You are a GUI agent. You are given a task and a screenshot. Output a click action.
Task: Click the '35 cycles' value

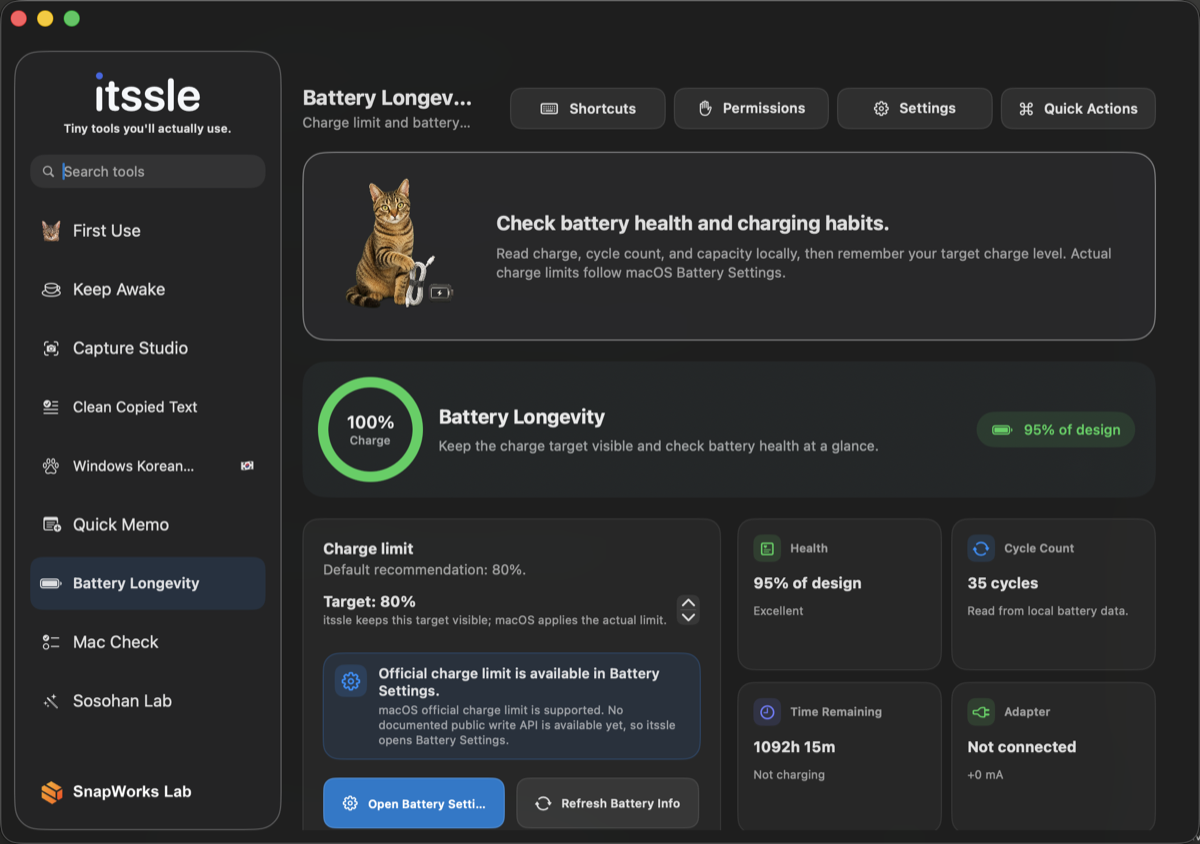click(1003, 583)
